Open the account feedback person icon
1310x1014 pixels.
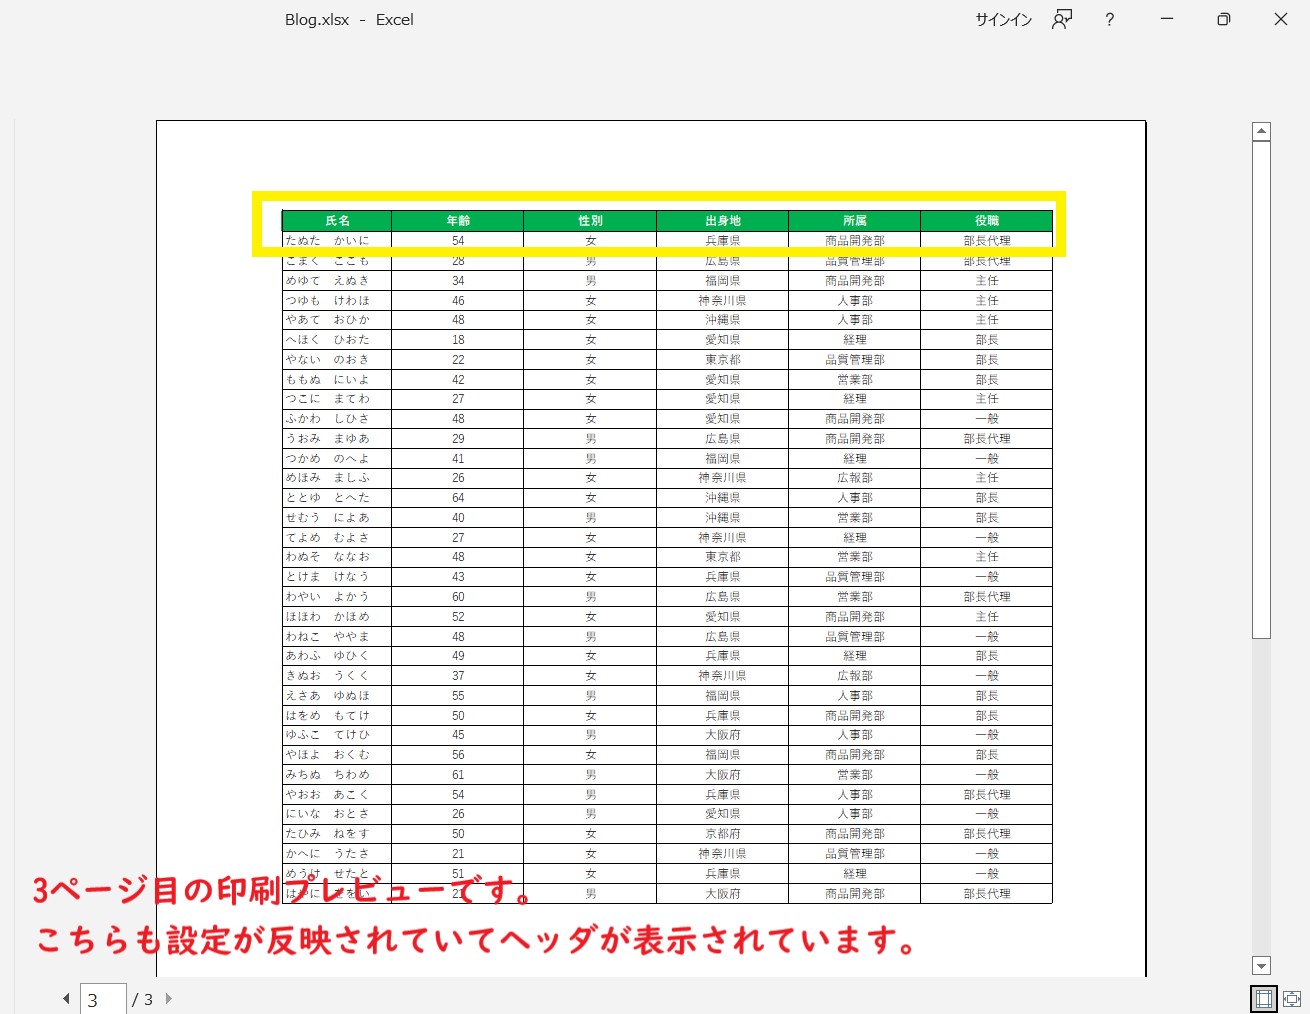(1062, 19)
